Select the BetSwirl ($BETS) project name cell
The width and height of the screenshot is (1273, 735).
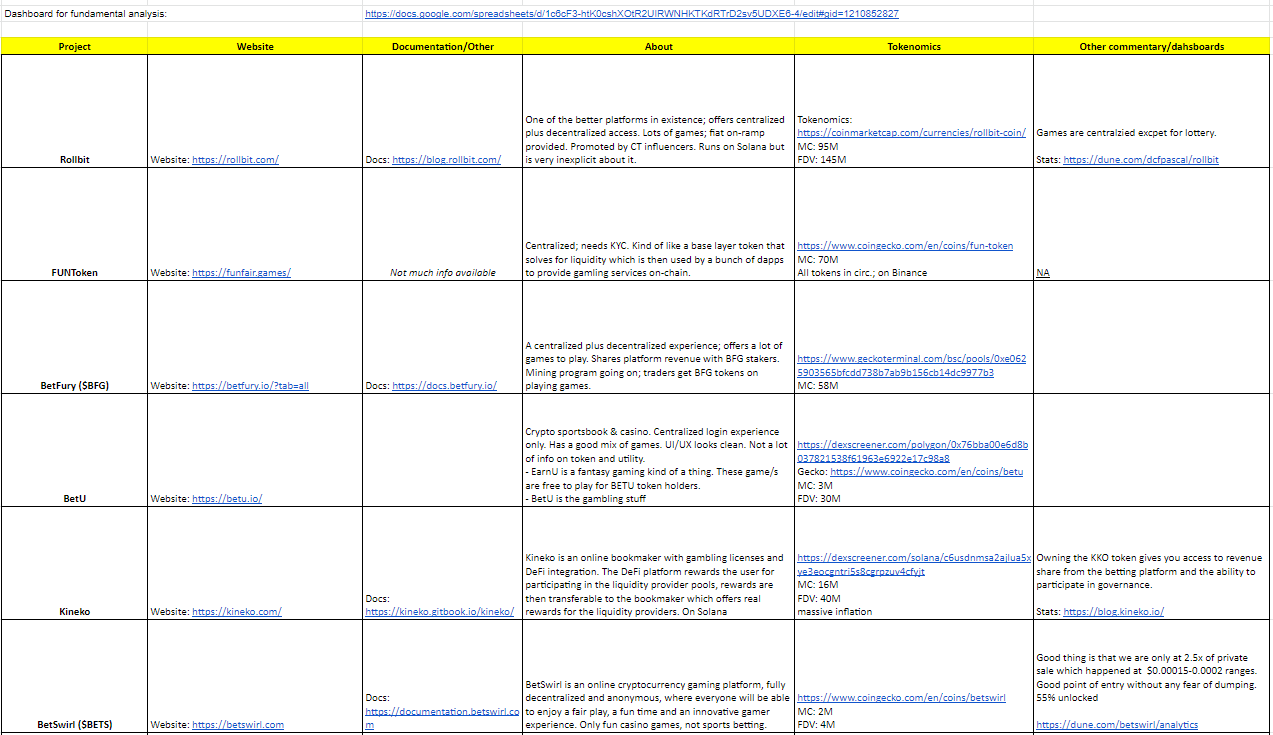74,677
